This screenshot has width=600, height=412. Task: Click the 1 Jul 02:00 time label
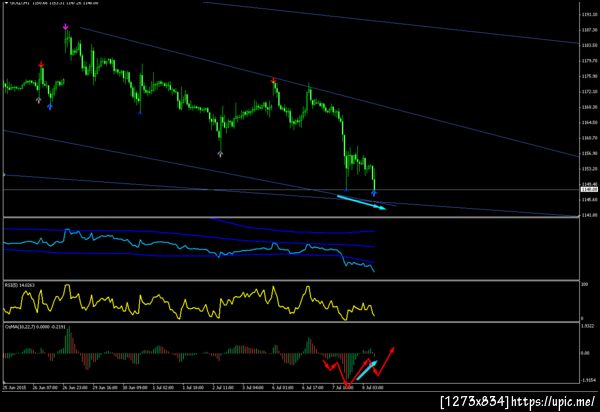pos(163,388)
